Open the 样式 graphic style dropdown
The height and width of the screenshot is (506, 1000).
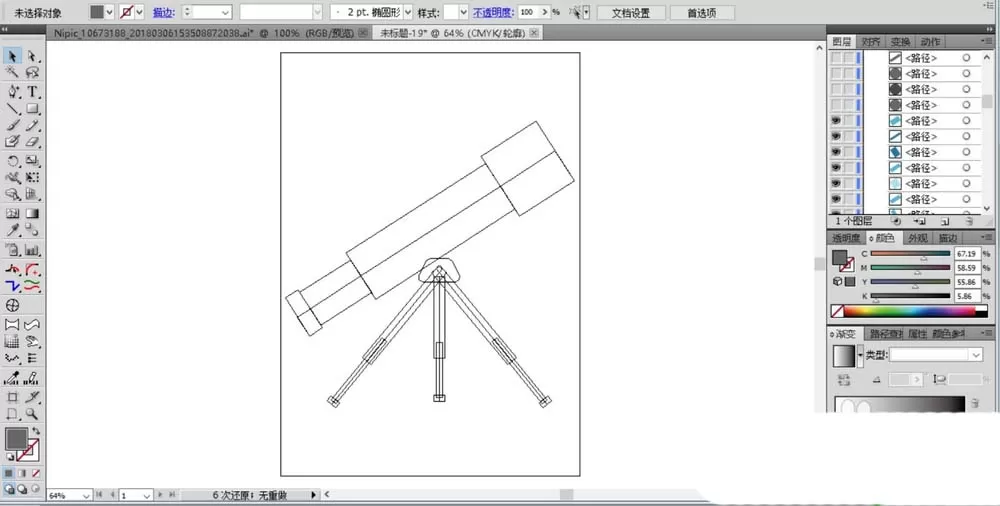(463, 12)
